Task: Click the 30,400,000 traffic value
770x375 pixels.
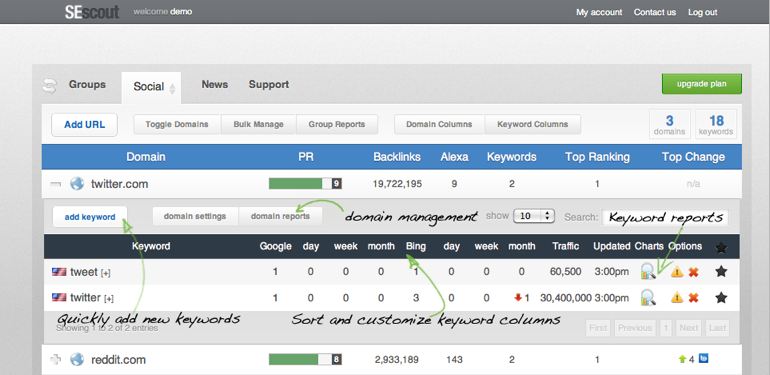Action: [566, 297]
